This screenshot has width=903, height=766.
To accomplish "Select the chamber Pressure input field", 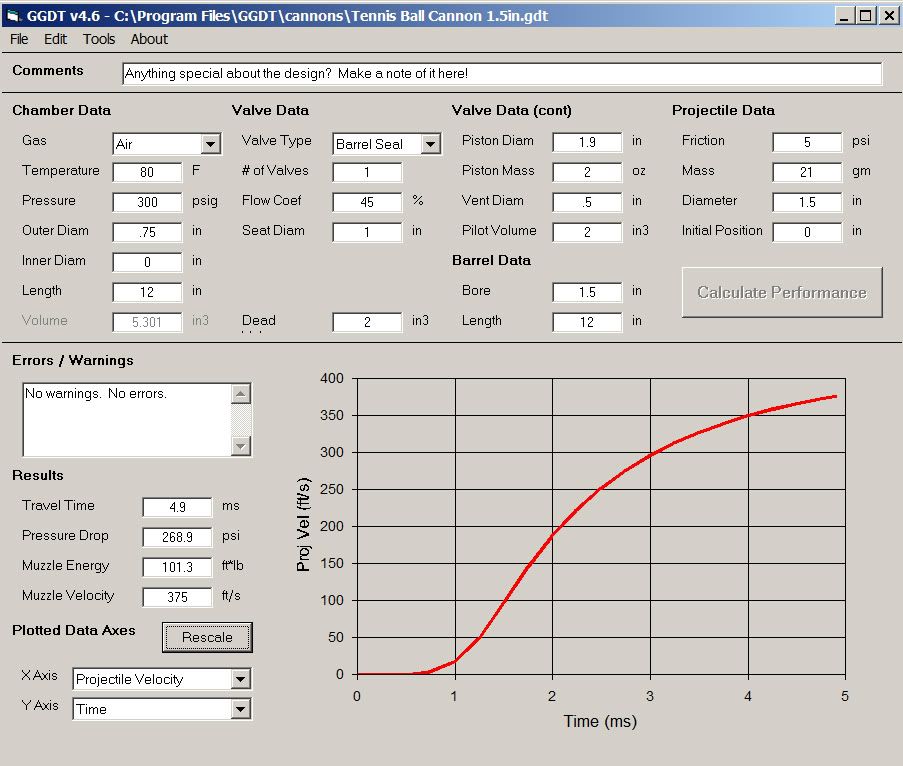I will click(147, 202).
